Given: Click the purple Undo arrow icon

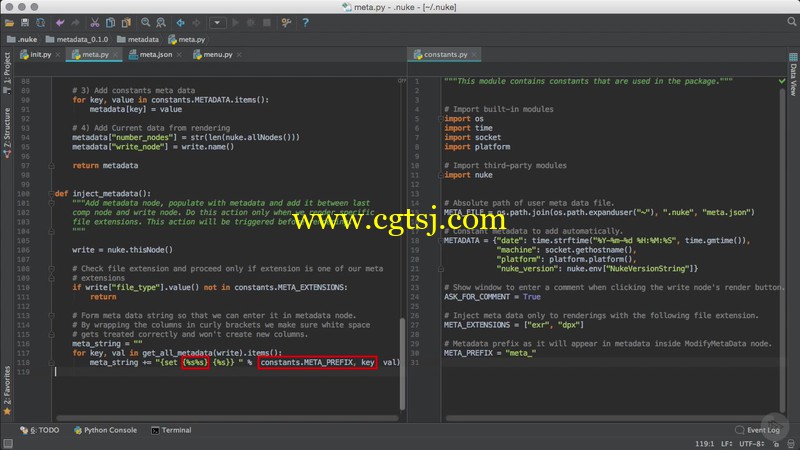Looking at the screenshot, I should [60, 22].
